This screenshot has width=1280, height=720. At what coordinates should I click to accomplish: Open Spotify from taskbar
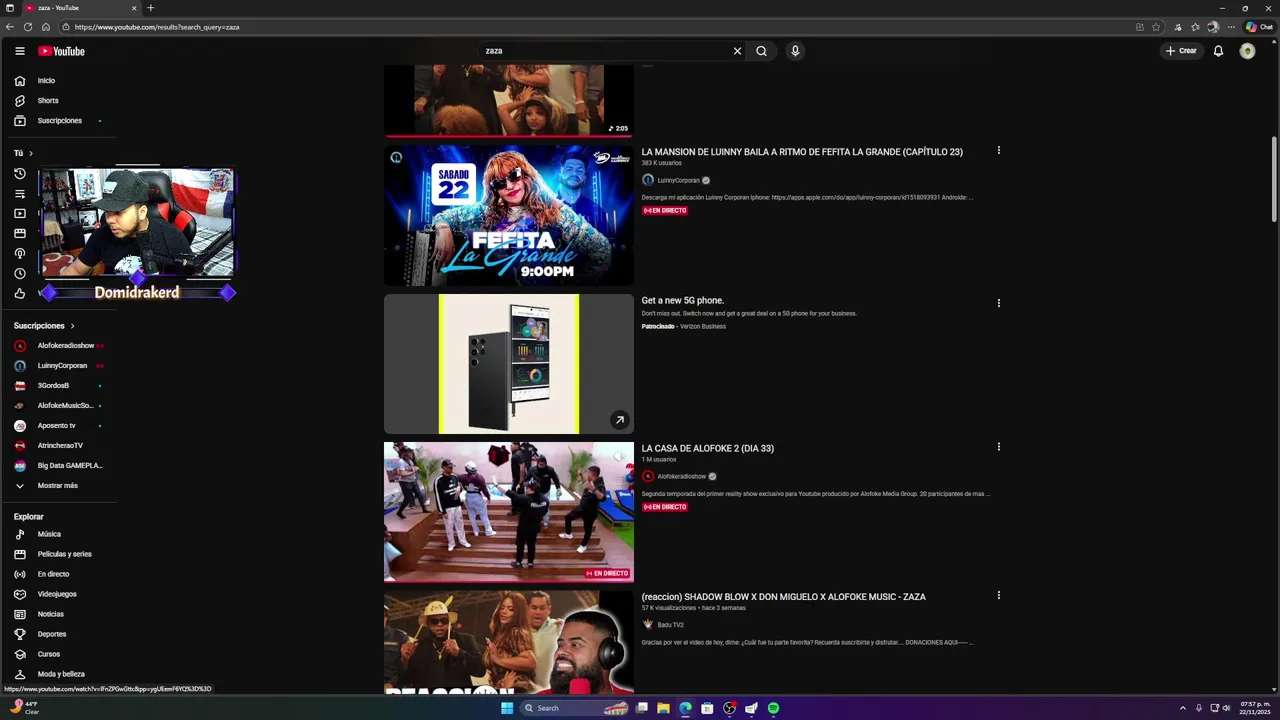(x=773, y=708)
